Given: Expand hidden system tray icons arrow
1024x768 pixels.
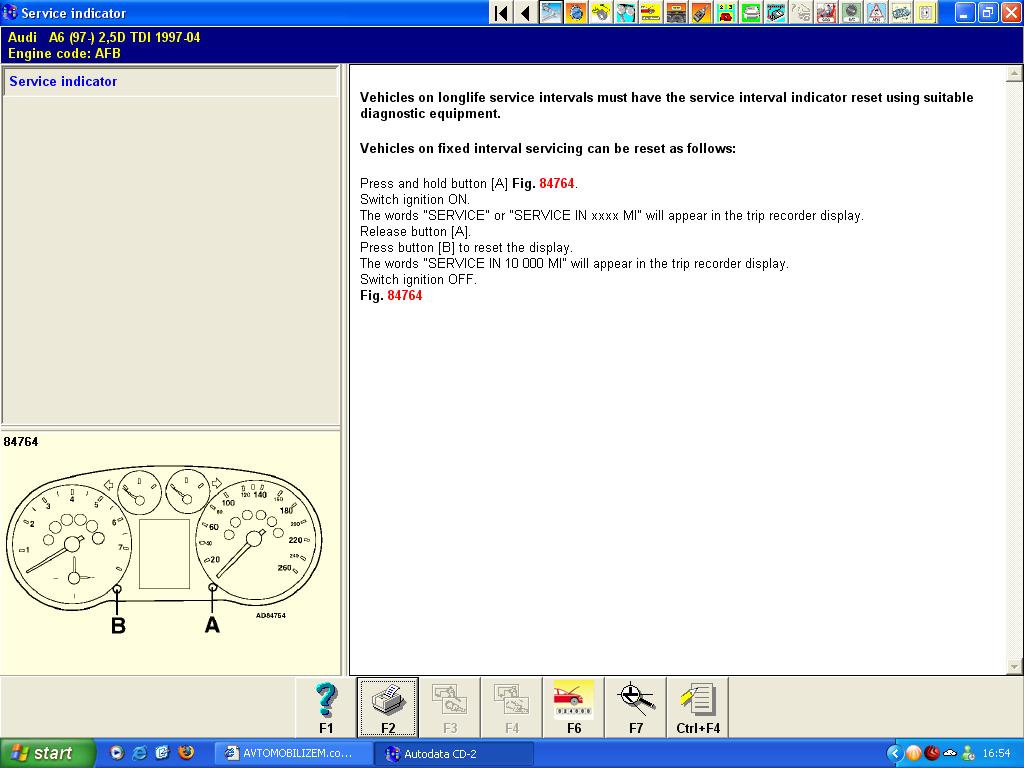Looking at the screenshot, I should click(894, 754).
